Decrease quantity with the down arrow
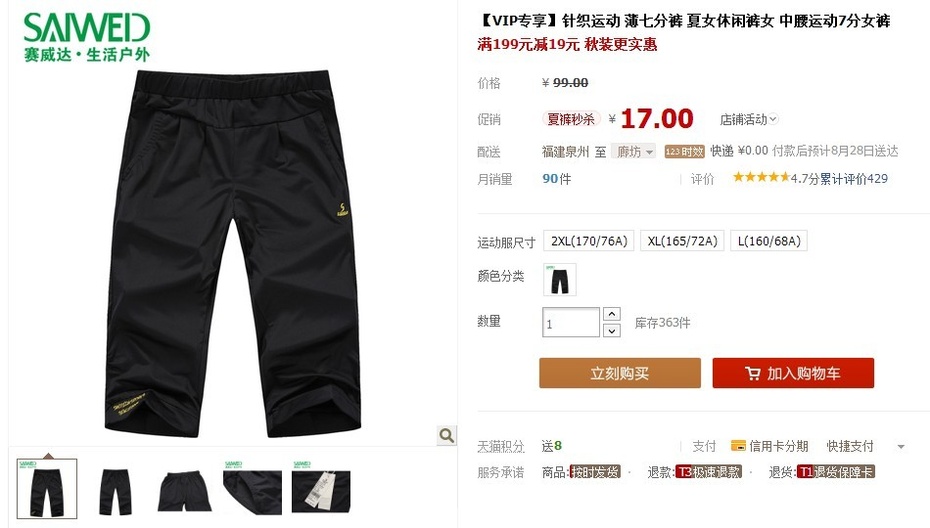 (x=611, y=330)
